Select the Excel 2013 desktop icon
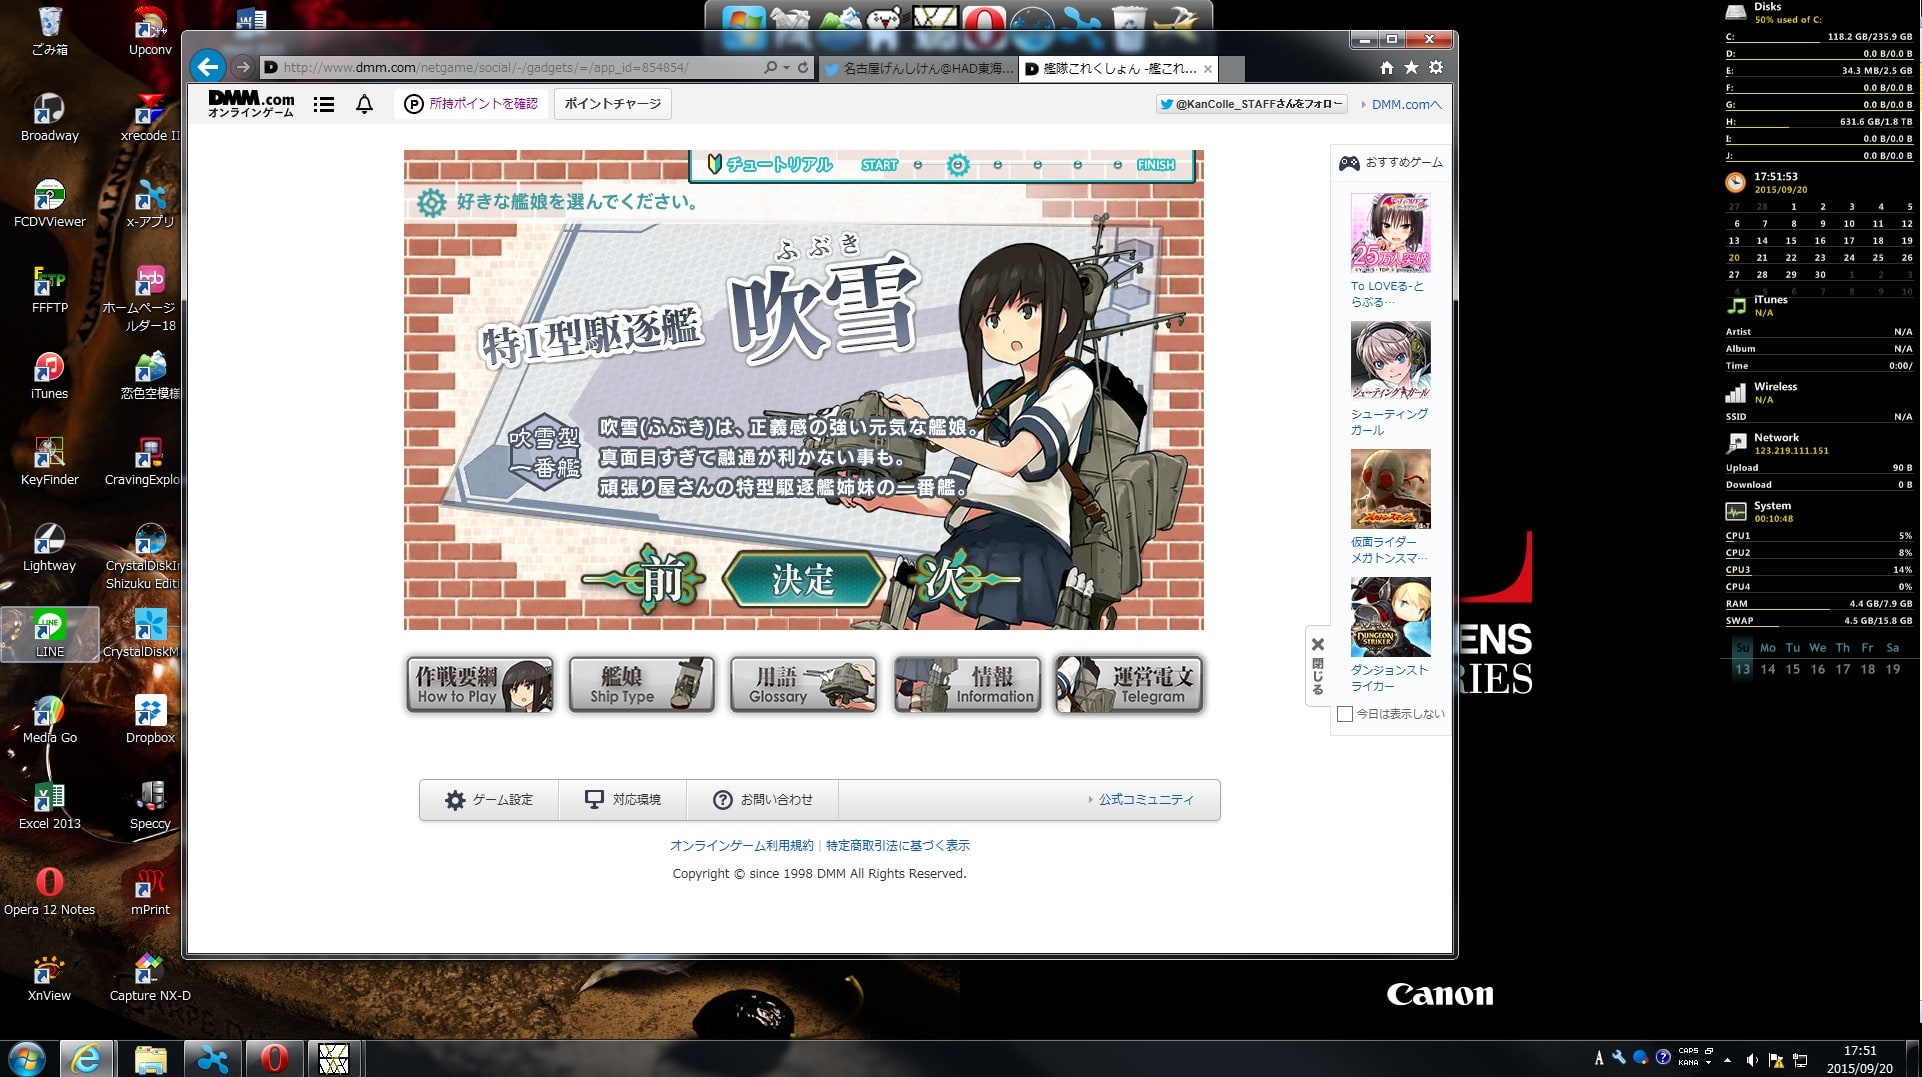Image resolution: width=1922 pixels, height=1077 pixels. point(49,806)
